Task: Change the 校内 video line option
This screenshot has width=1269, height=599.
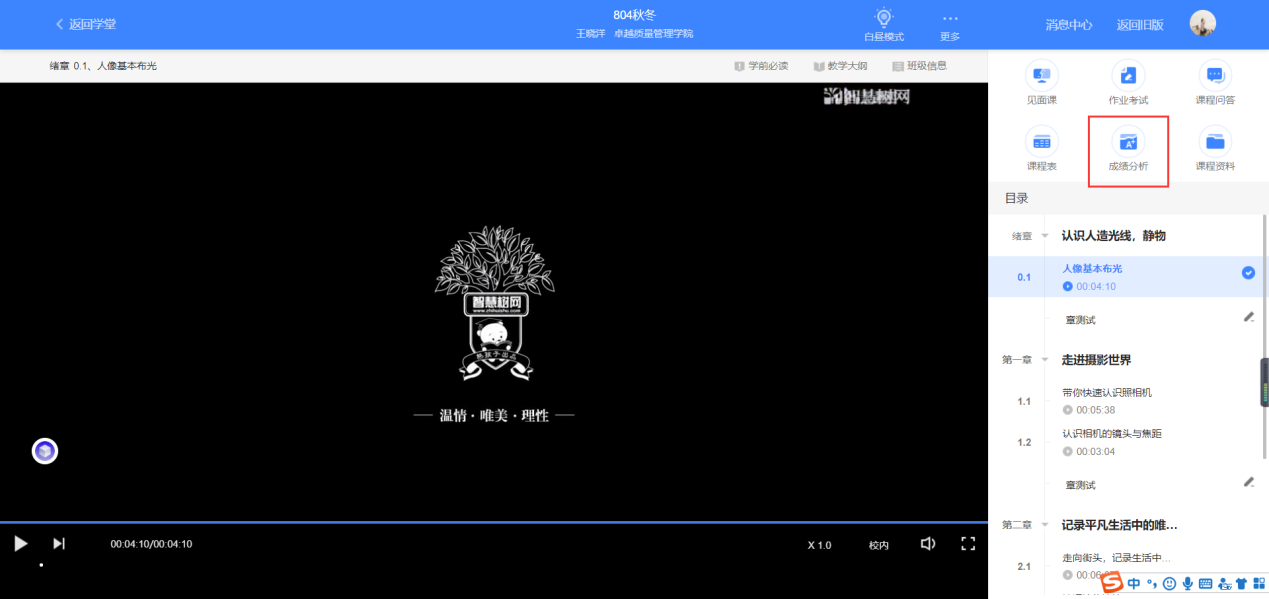Action: pyautogui.click(x=878, y=545)
